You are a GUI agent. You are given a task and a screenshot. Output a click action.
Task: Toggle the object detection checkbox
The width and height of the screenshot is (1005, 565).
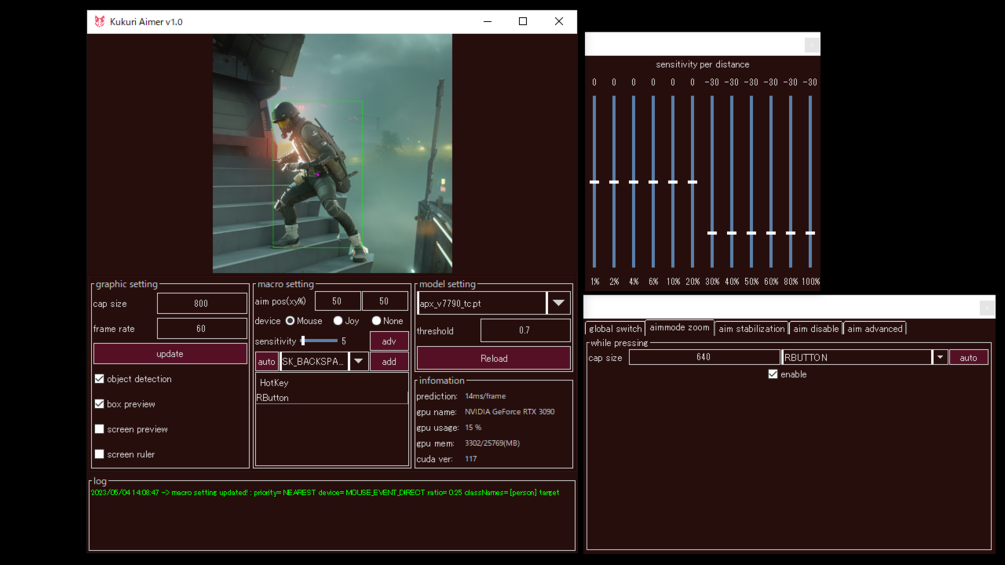99,379
